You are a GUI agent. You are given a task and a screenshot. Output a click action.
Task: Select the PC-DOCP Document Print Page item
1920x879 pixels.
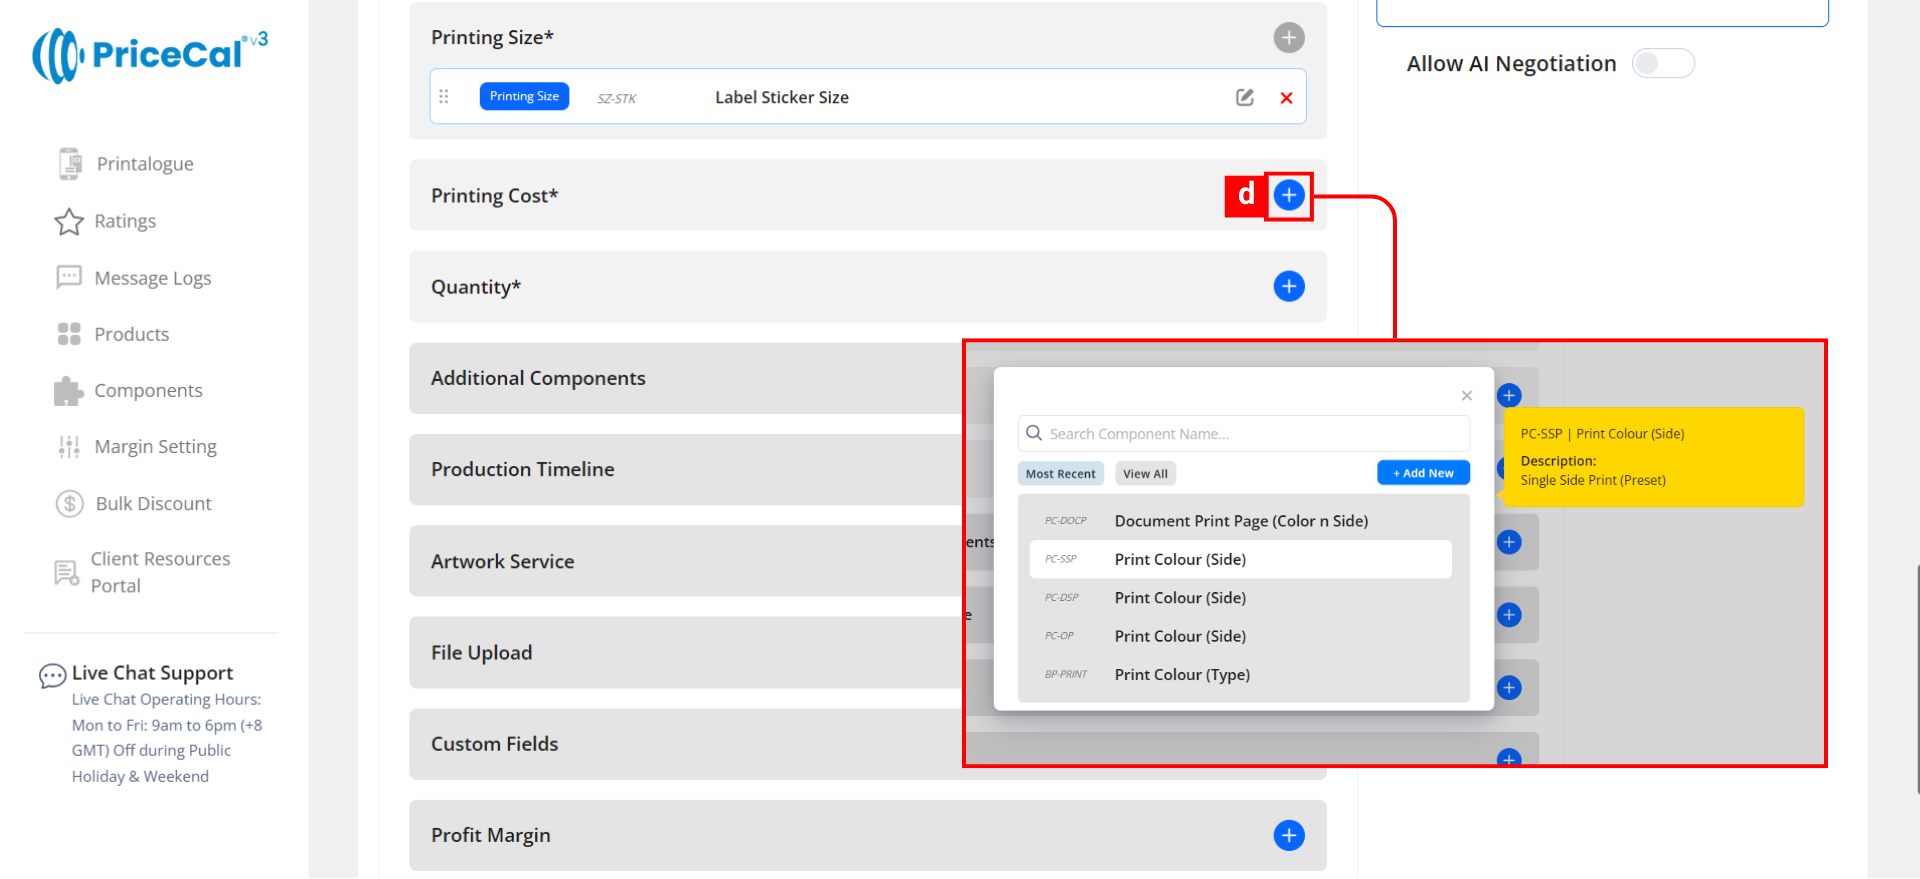(1240, 521)
